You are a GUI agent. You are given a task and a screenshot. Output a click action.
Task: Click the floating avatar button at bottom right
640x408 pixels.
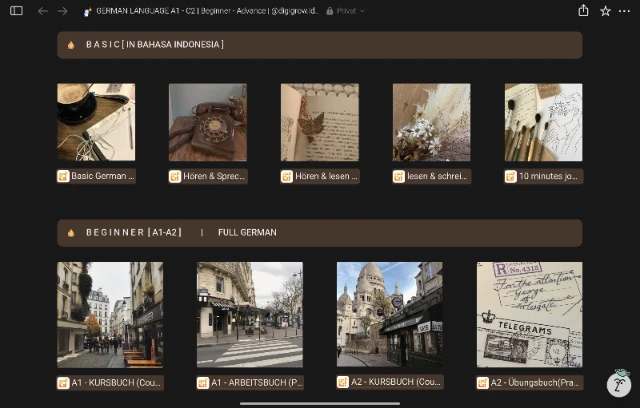[619, 383]
